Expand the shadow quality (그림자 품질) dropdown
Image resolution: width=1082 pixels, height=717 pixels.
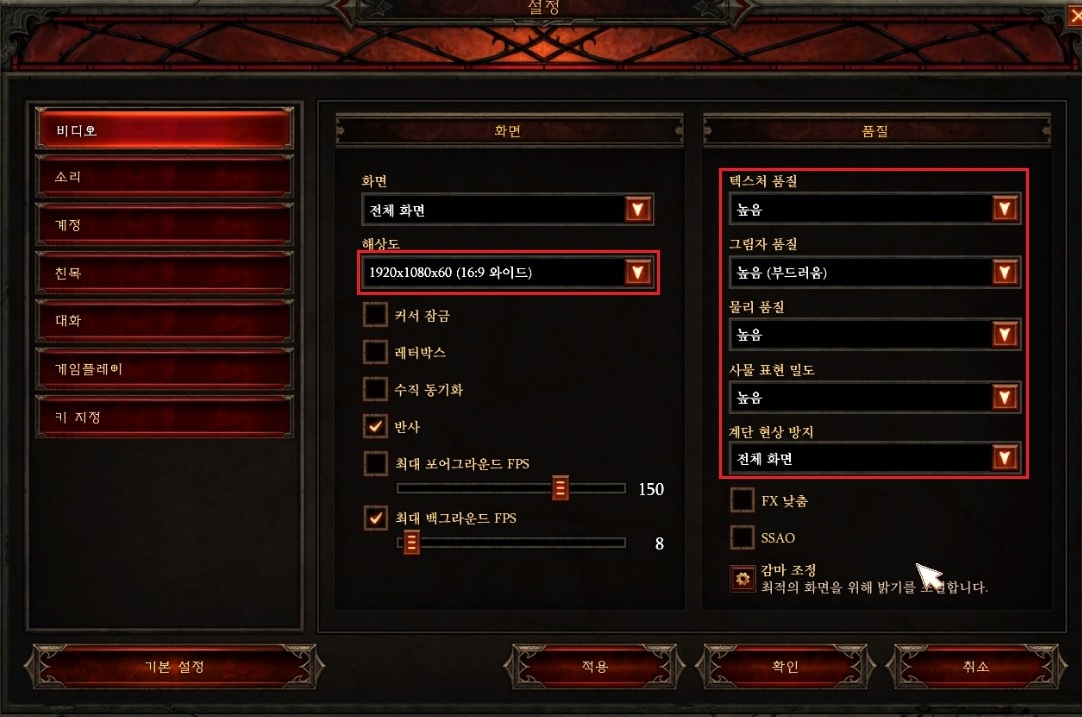(1005, 272)
